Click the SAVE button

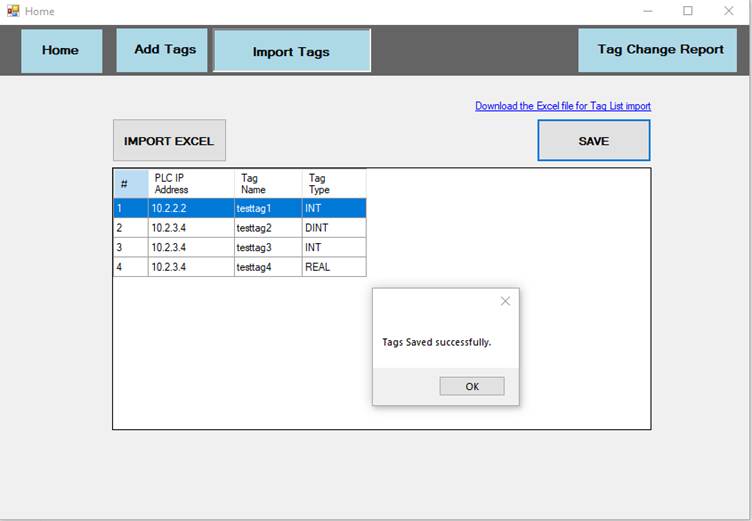tap(593, 141)
